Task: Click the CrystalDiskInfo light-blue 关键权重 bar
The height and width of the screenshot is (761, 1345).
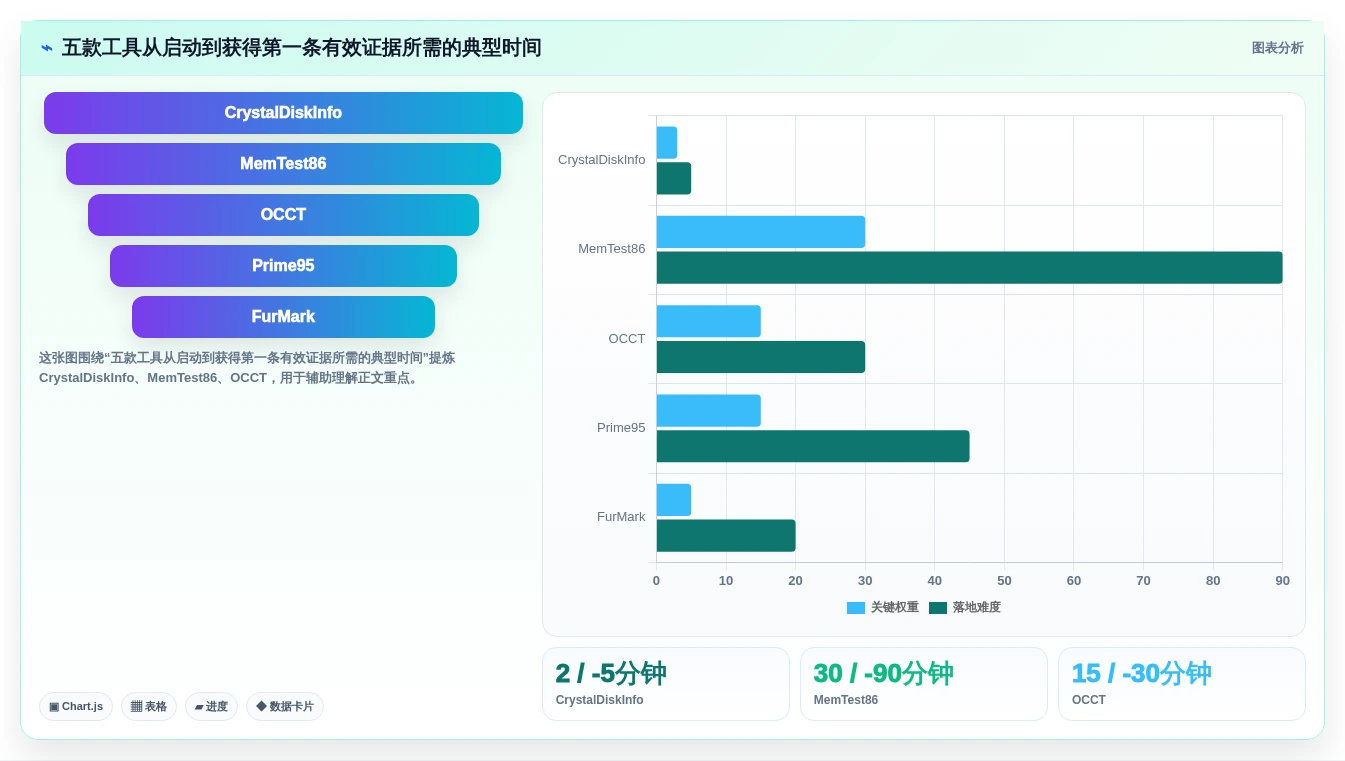Action: pyautogui.click(x=667, y=143)
